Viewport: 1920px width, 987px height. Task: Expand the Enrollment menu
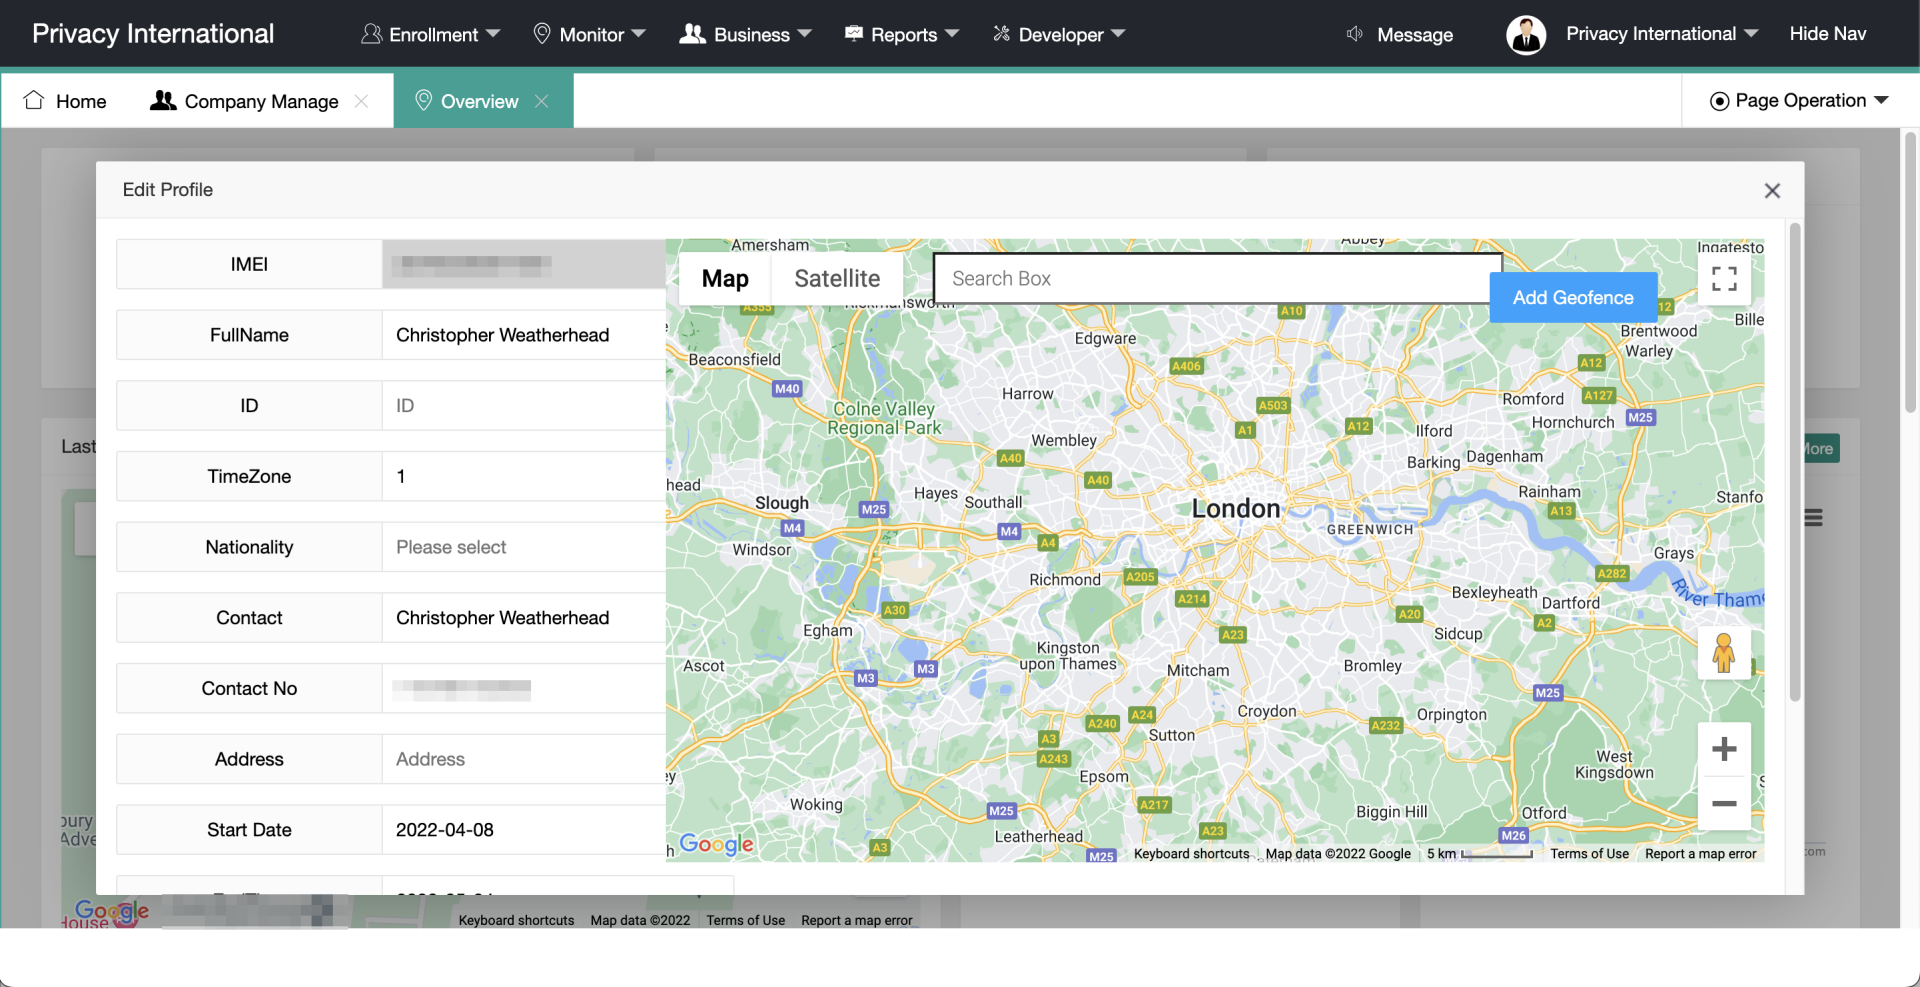point(431,35)
